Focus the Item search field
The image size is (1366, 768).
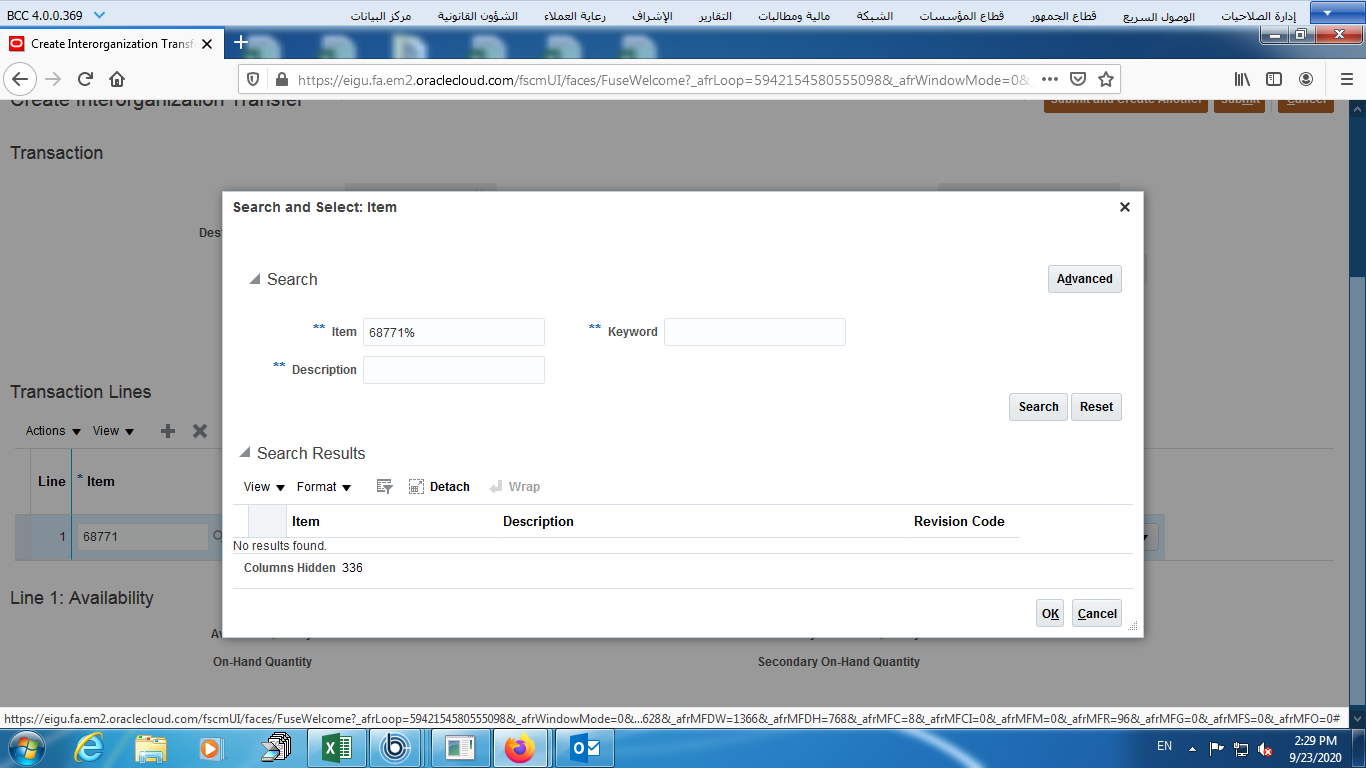(x=454, y=332)
